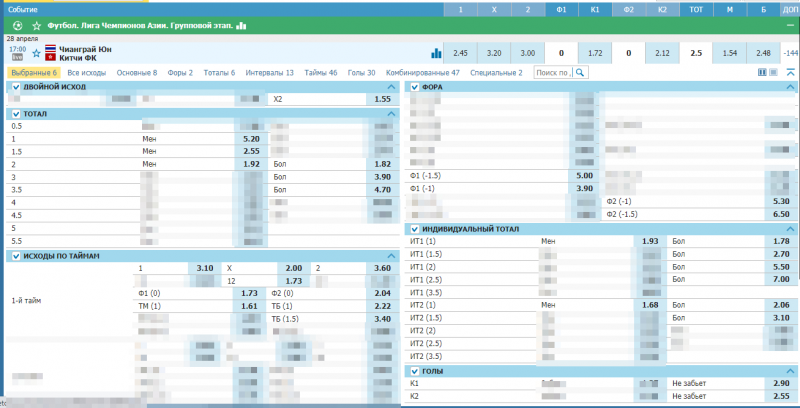Click the market search input field
The image size is (800, 408).
click(552, 72)
